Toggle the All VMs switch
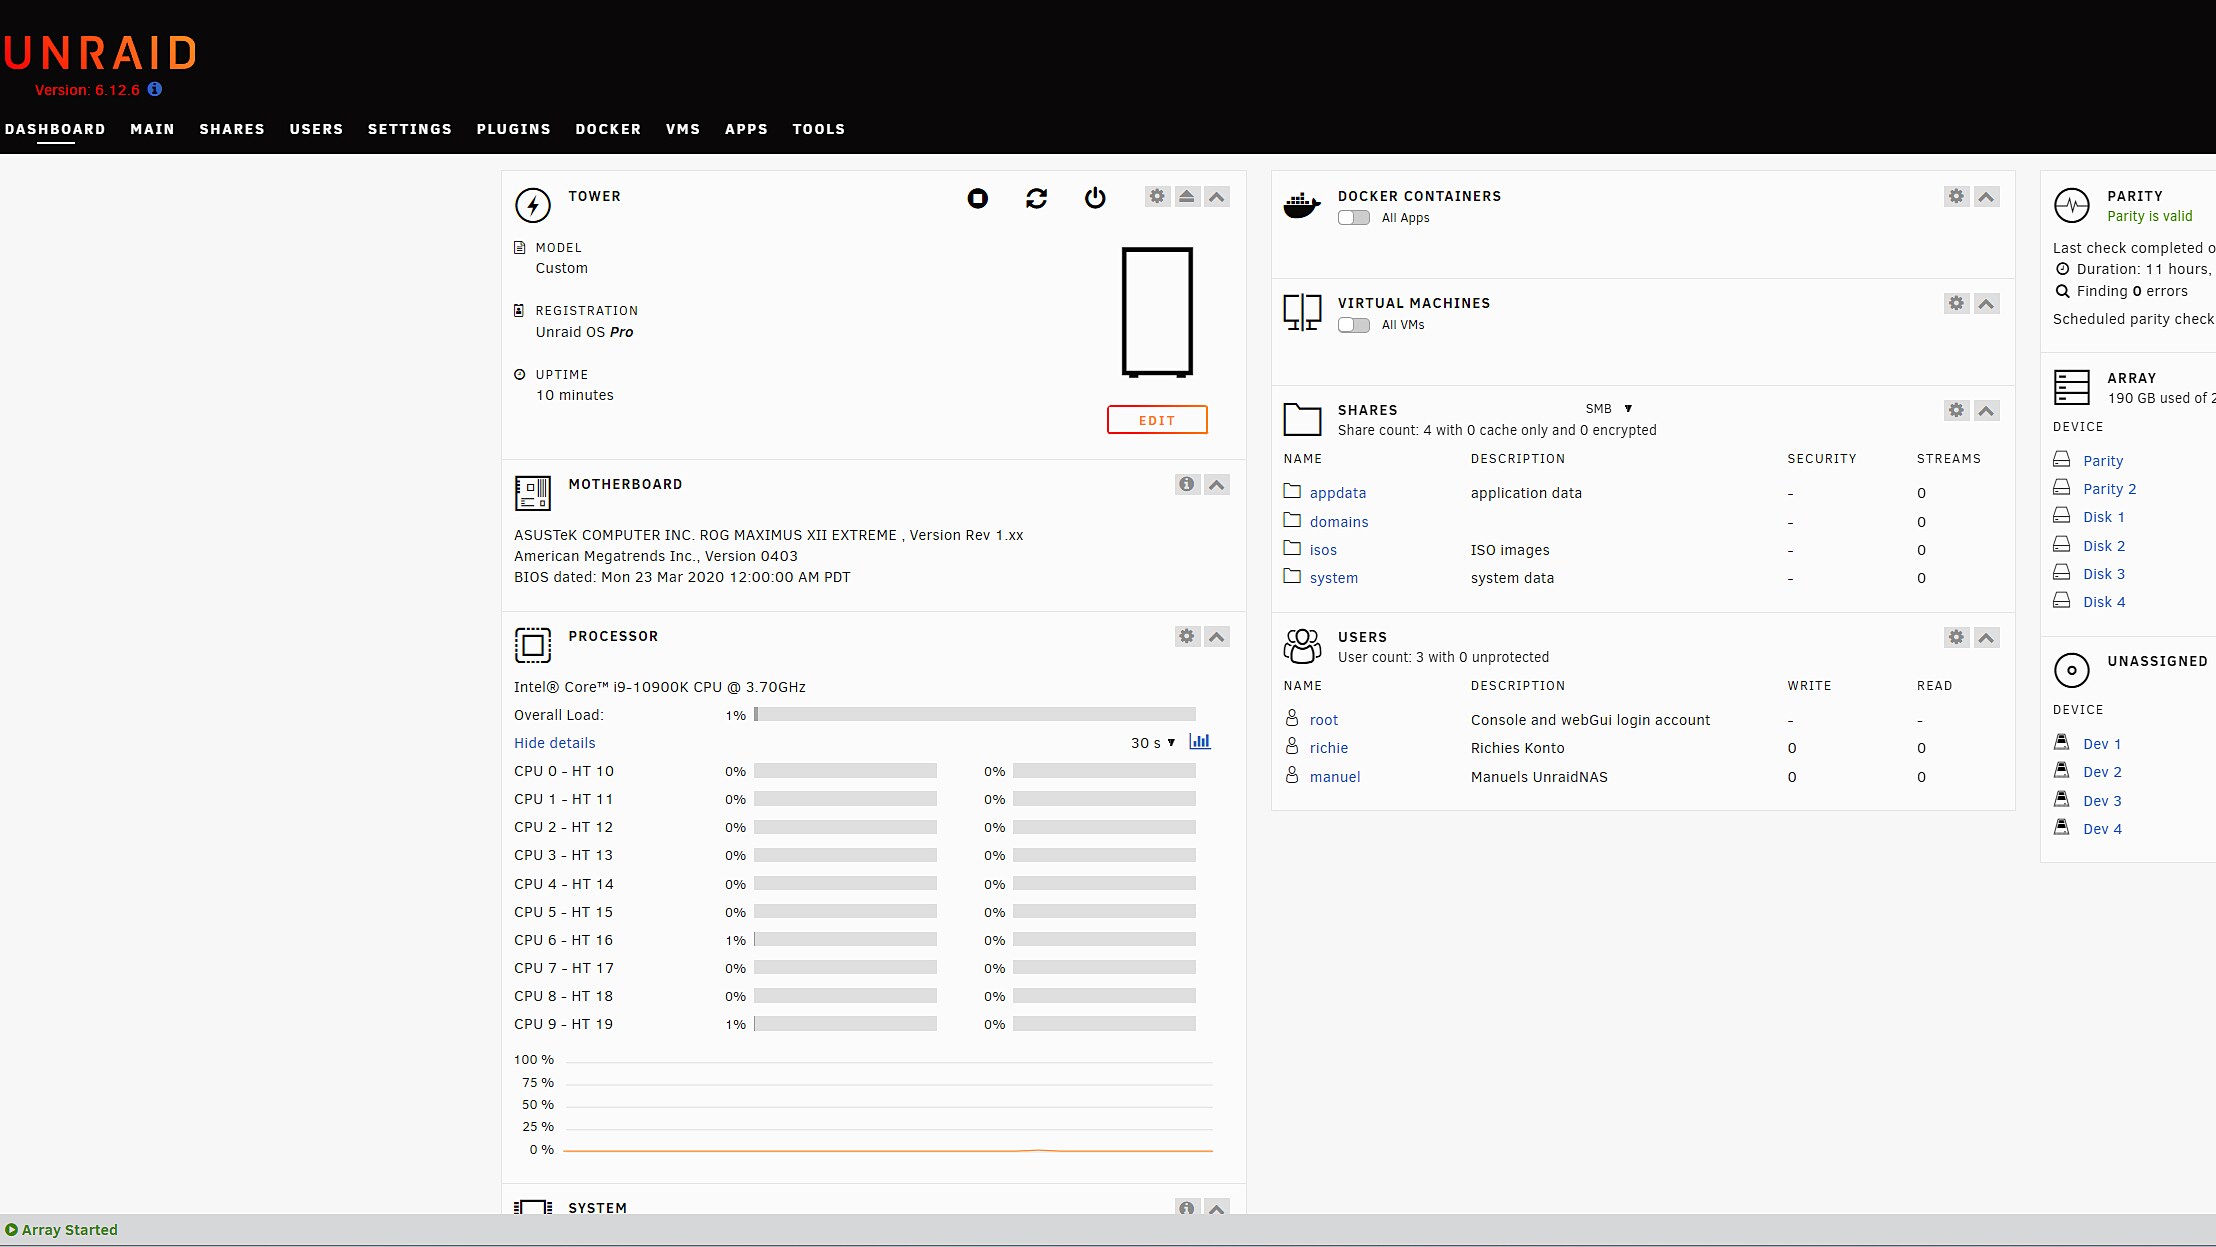The height and width of the screenshot is (1247, 2216). tap(1354, 325)
